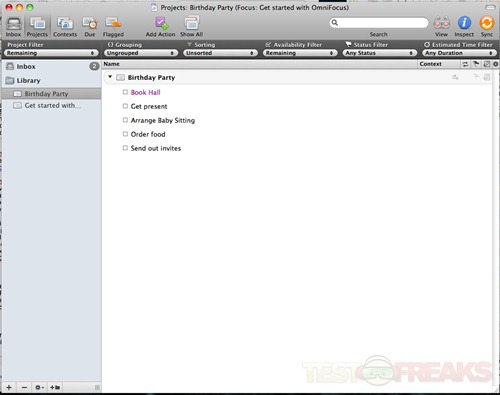Select the Arrange Baby Sitting text
Image resolution: width=500 pixels, height=395 pixels.
pyautogui.click(x=163, y=120)
